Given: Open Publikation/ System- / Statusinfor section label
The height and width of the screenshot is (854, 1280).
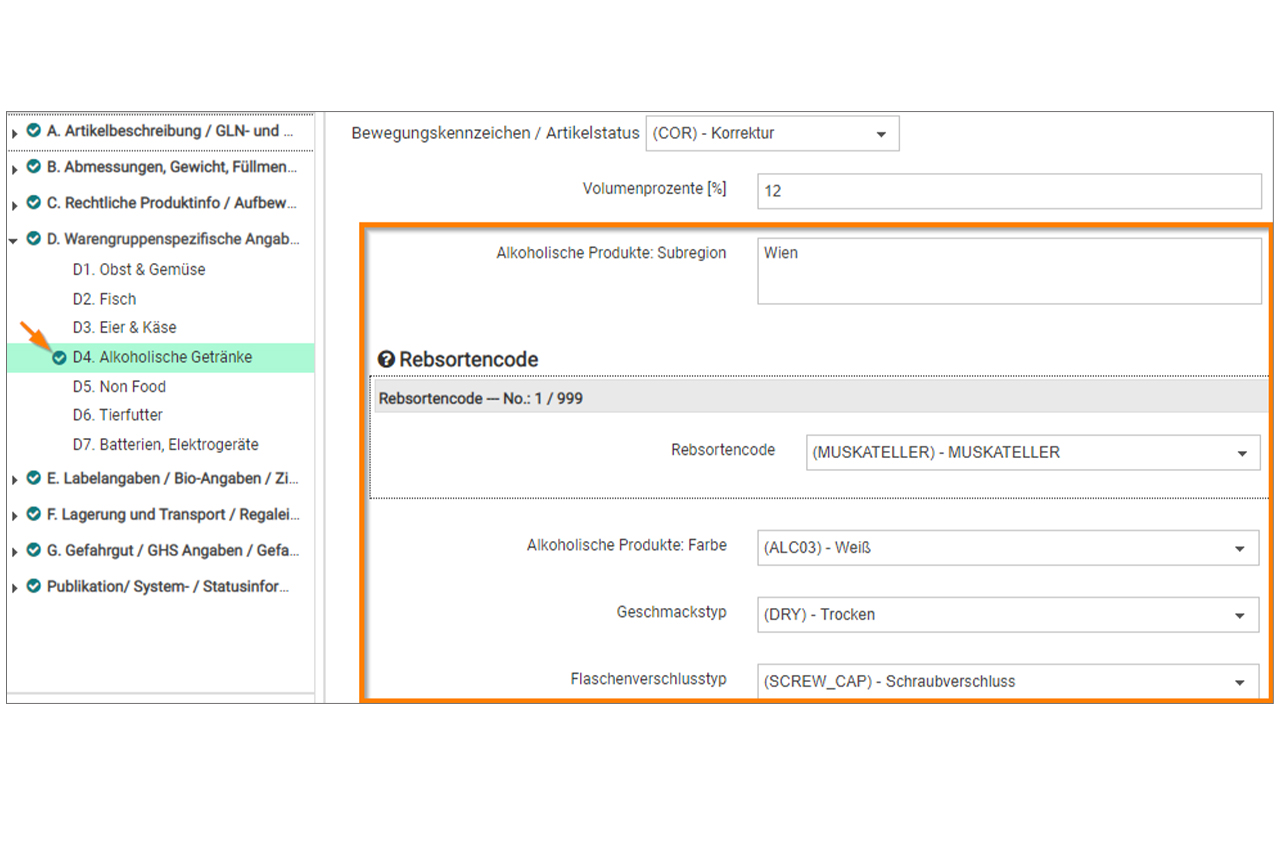Looking at the screenshot, I should tap(168, 587).
